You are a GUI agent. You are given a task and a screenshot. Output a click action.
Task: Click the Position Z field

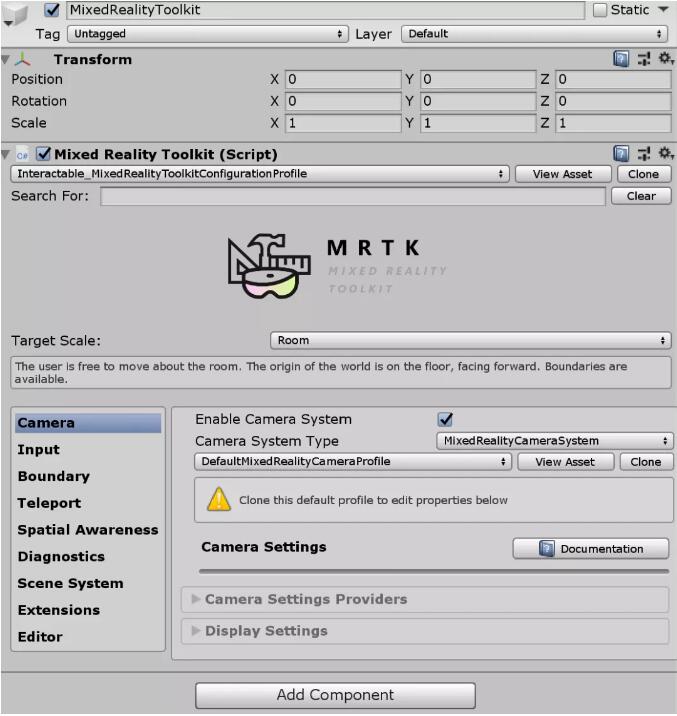613,79
